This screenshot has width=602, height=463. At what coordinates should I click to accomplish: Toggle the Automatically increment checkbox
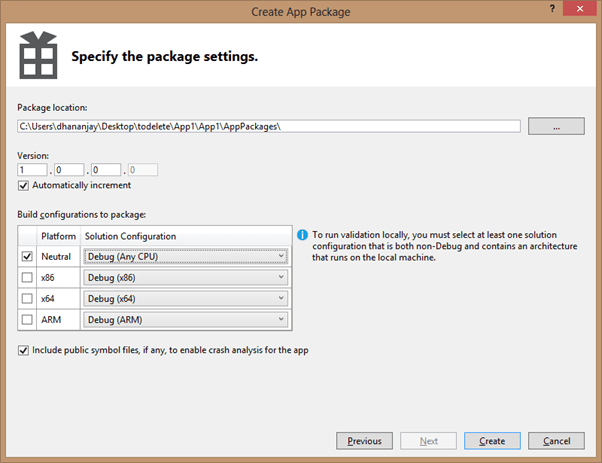[24, 185]
